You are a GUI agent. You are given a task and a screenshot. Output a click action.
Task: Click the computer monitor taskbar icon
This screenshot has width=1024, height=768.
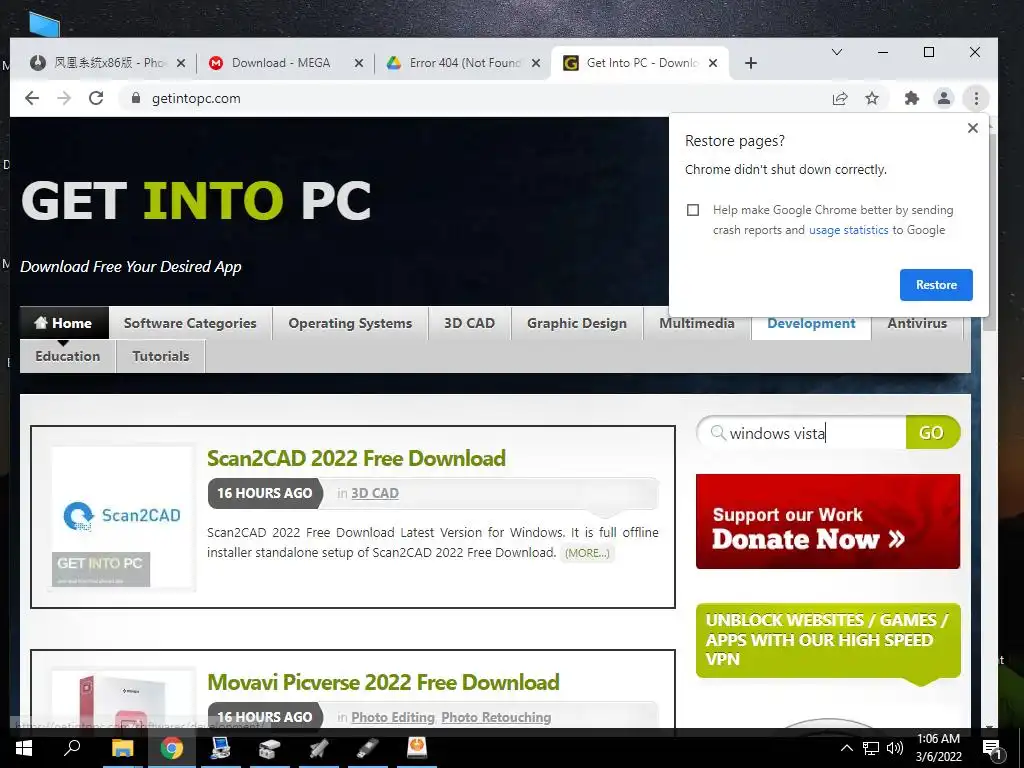(x=220, y=748)
